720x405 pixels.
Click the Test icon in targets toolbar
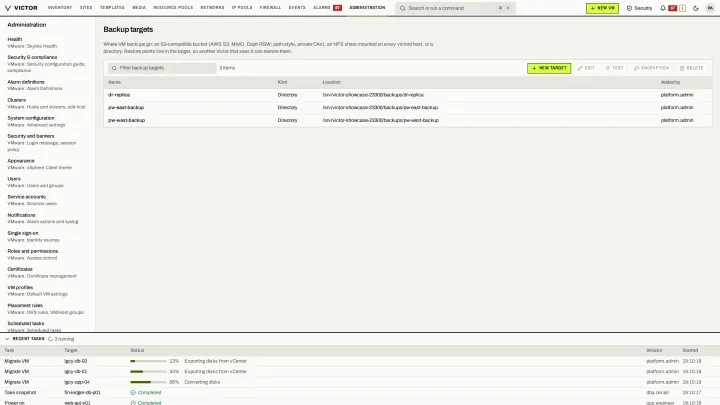608,68
